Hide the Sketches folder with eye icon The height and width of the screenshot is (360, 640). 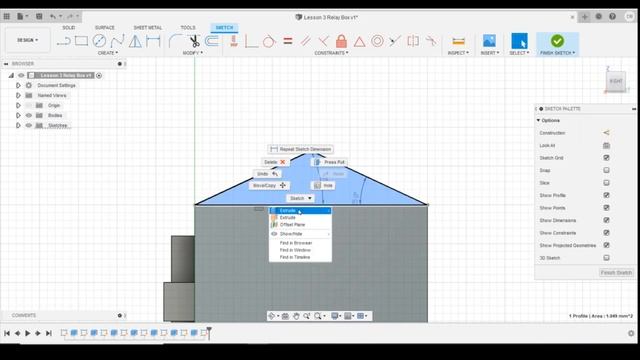pyautogui.click(x=29, y=125)
